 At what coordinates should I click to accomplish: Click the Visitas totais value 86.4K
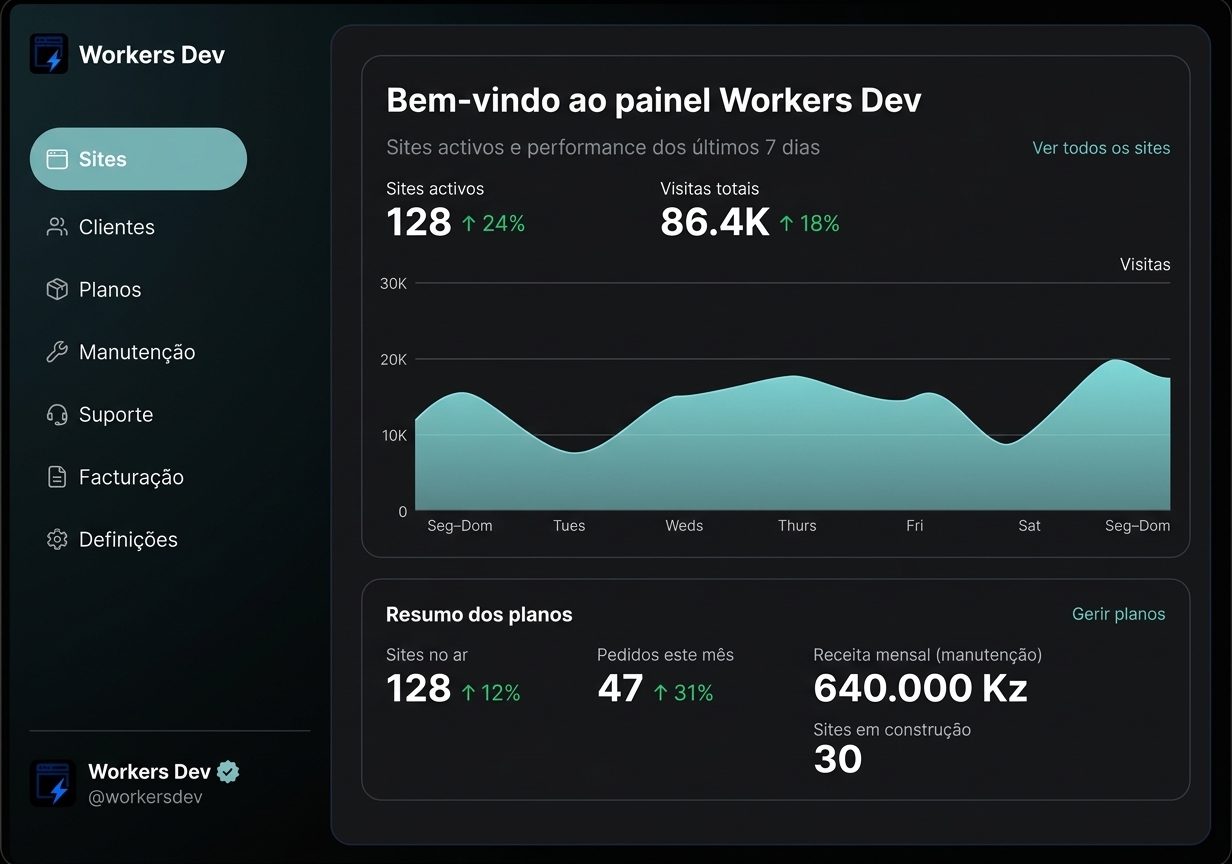coord(715,222)
